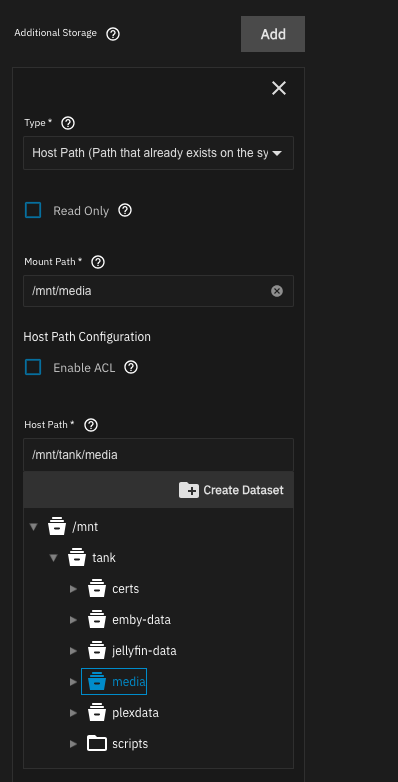Expand the media dataset
Screen dimensions: 398x782
coord(73,681)
